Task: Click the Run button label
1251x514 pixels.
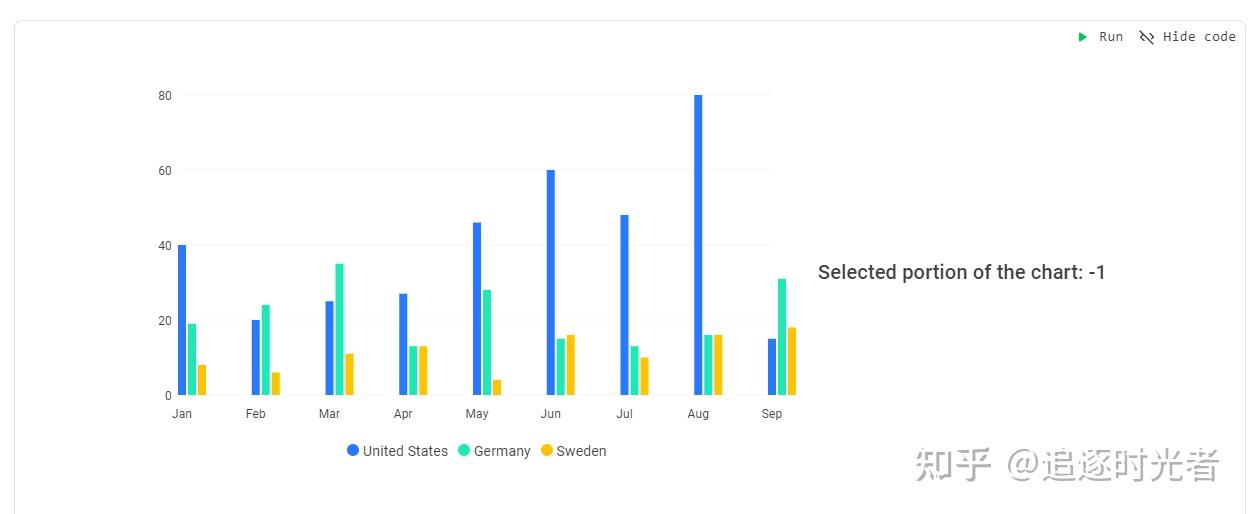Action: (1111, 37)
